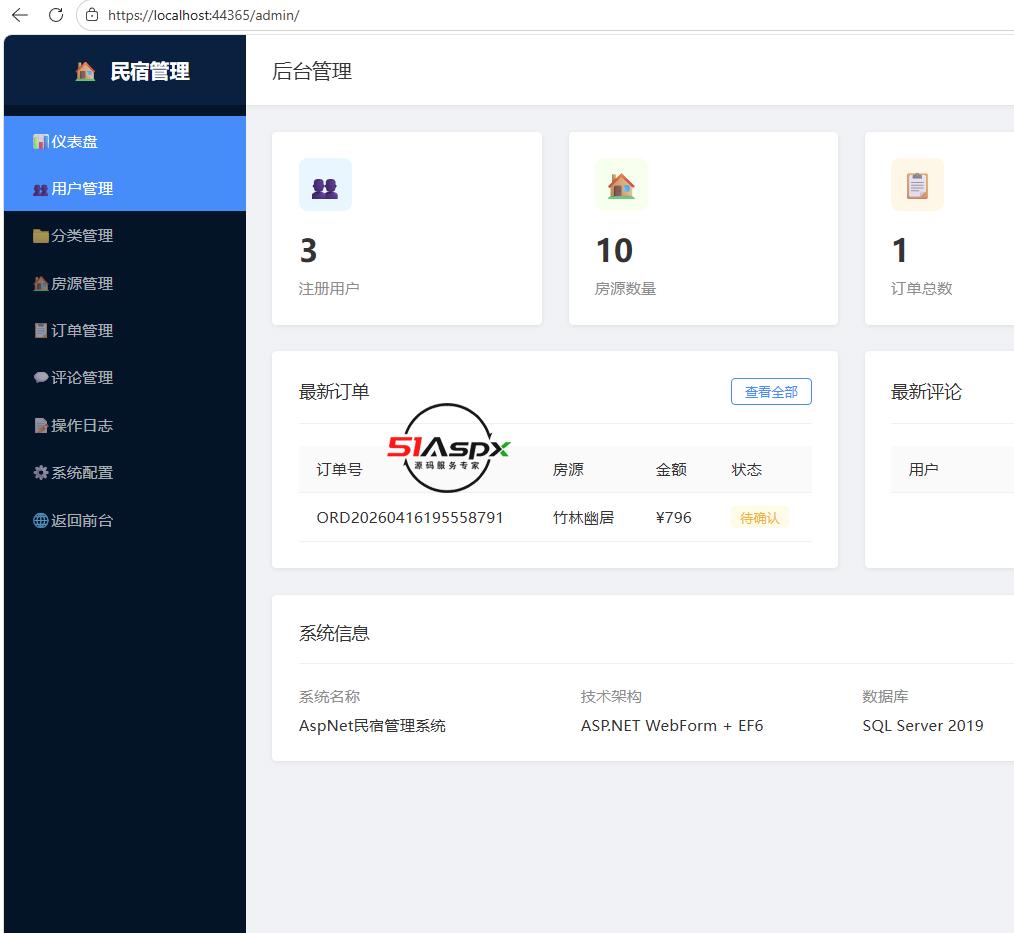Click the clipboard icon on the 订单总数 card

click(918, 186)
